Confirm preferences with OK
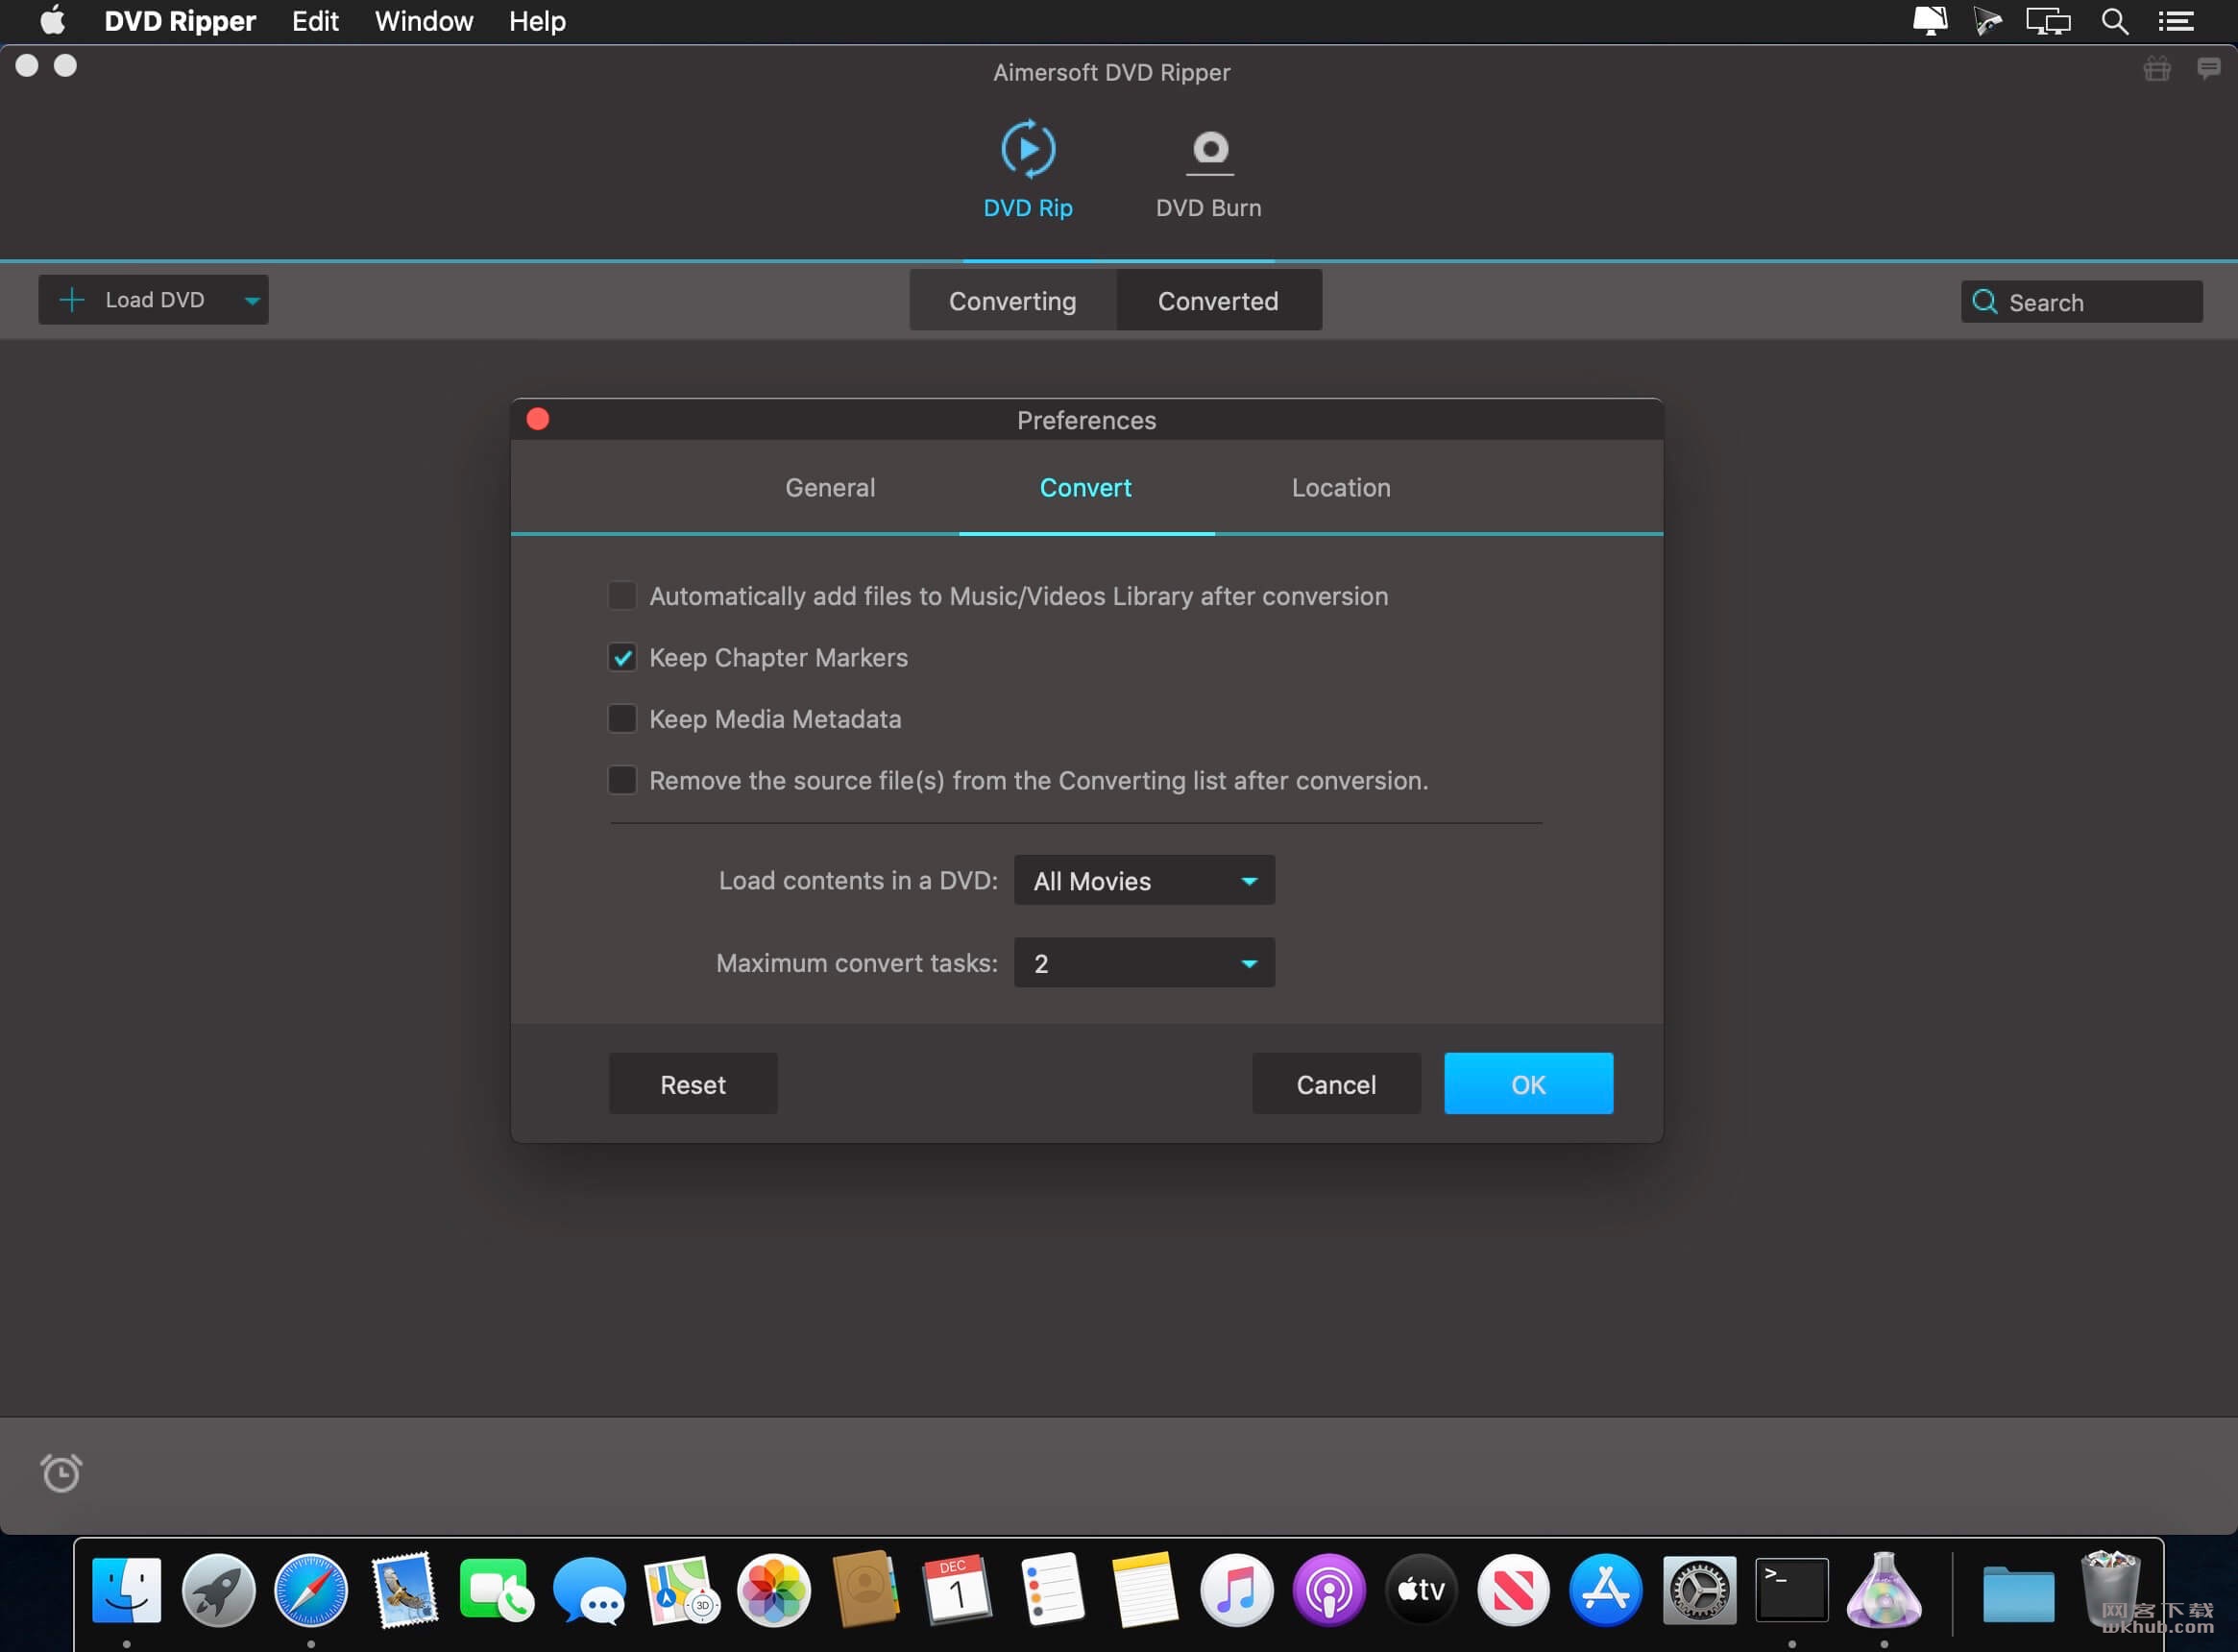This screenshot has width=2238, height=1652. click(1528, 1085)
